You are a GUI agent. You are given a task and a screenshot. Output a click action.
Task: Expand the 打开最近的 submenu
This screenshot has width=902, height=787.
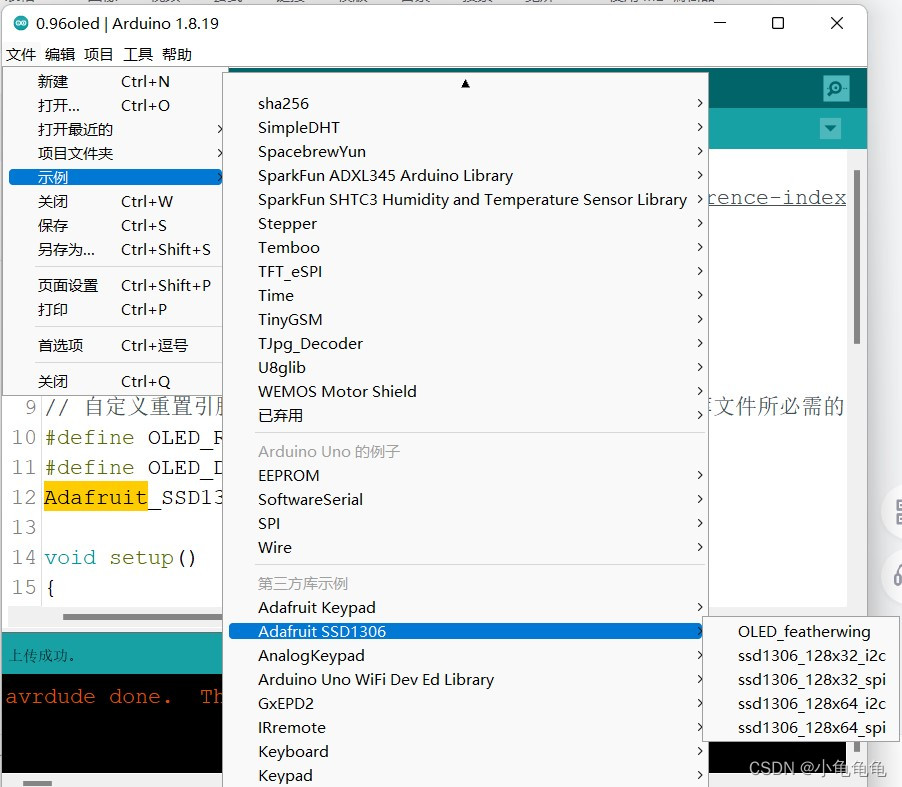[x=116, y=129]
